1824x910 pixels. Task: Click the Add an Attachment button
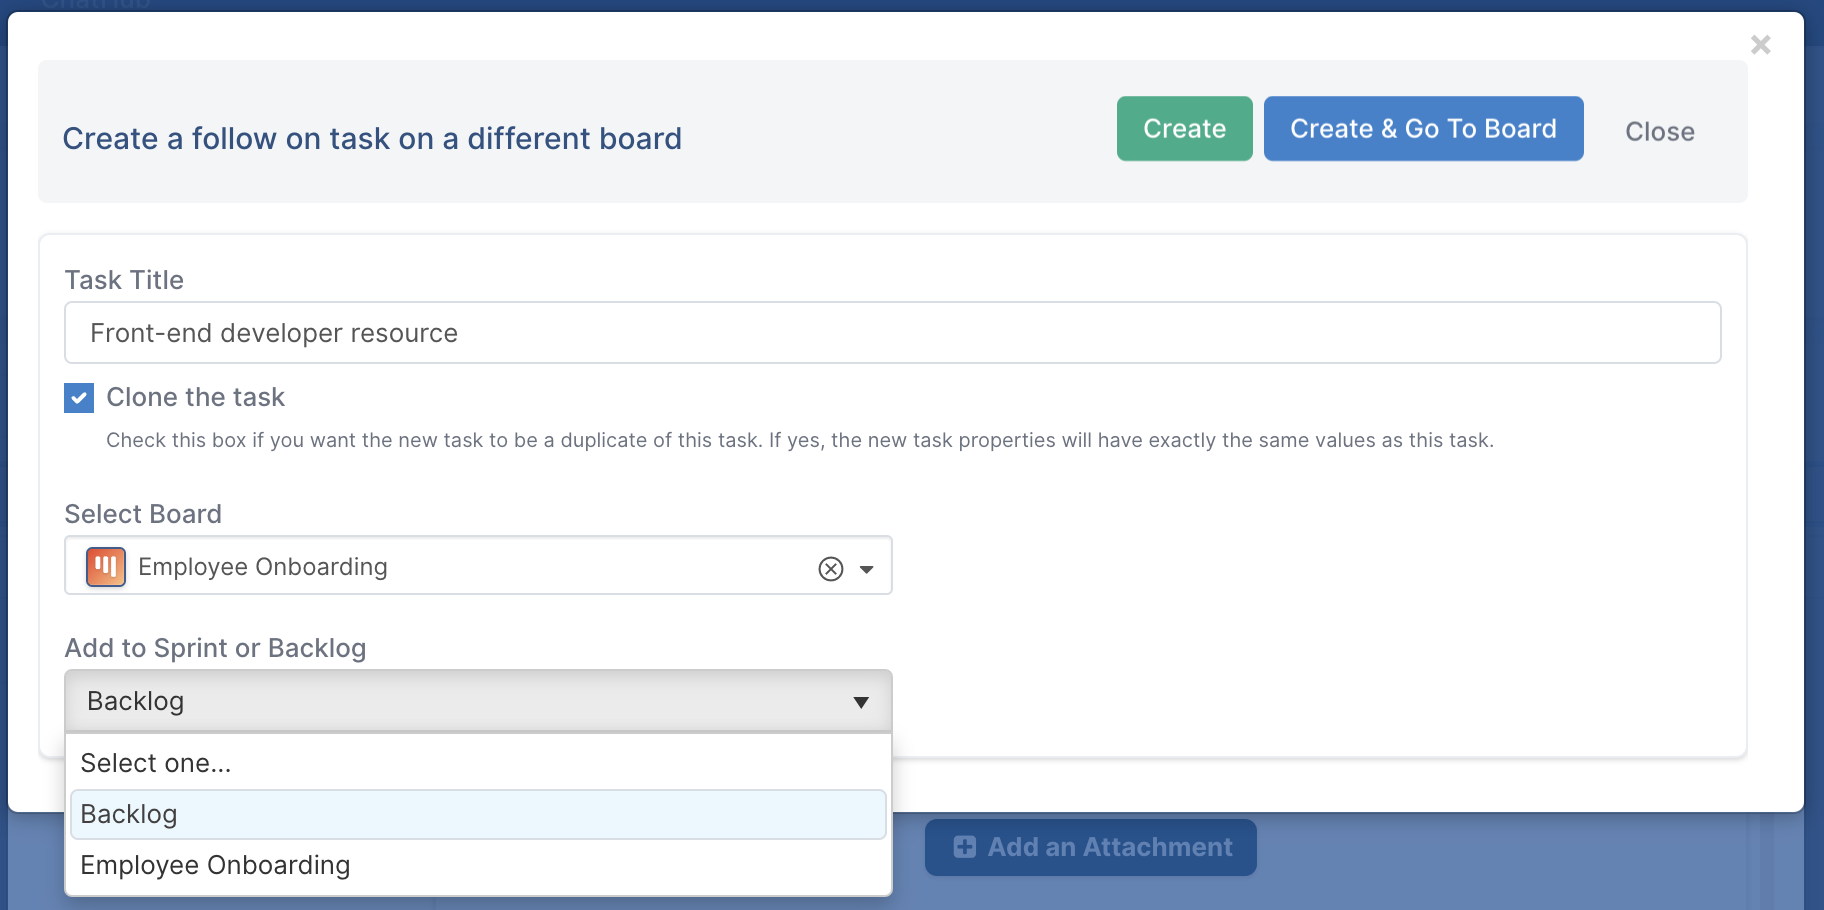coord(1090,847)
